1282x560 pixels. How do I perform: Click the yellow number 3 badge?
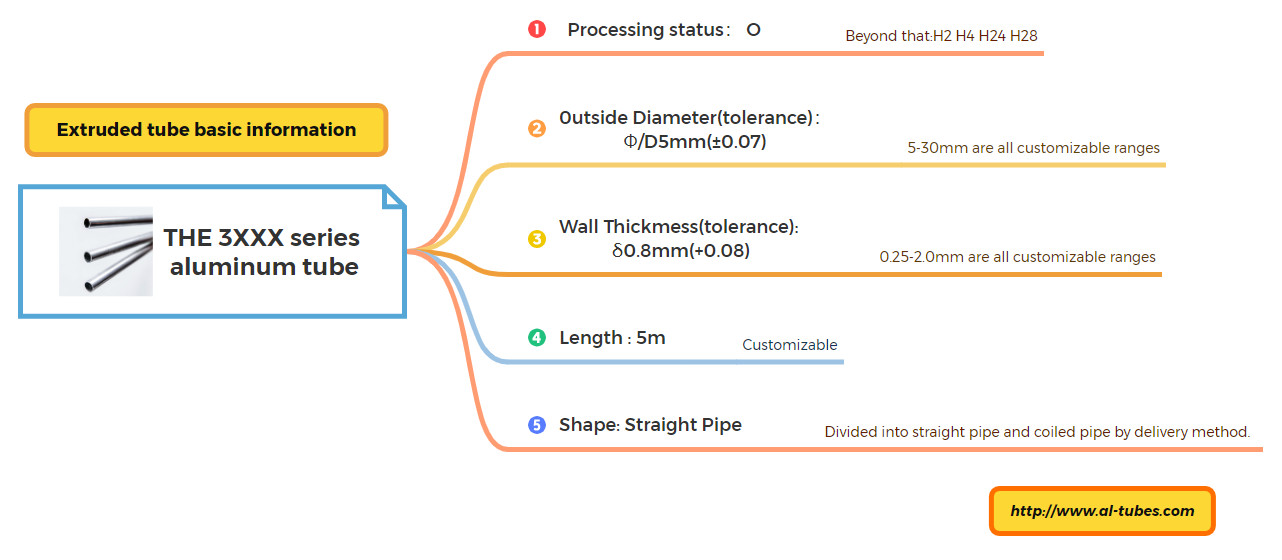[537, 239]
